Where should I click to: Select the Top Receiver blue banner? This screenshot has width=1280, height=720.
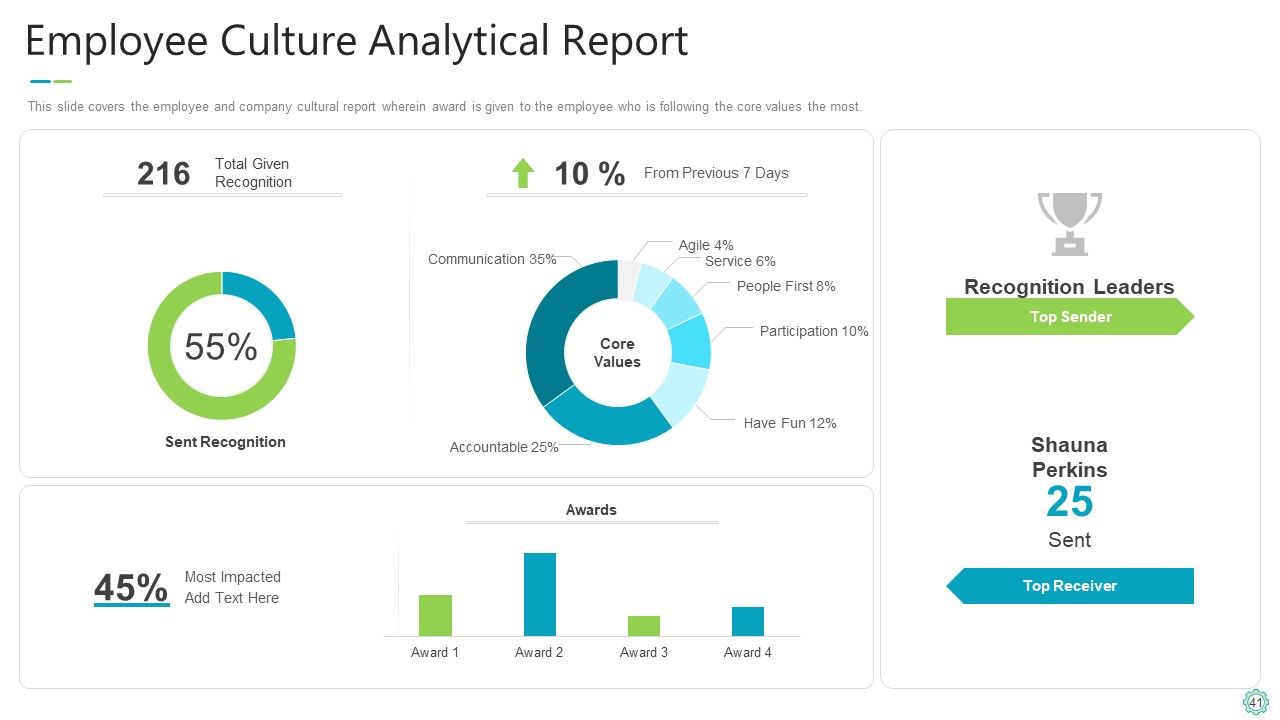(x=1070, y=586)
